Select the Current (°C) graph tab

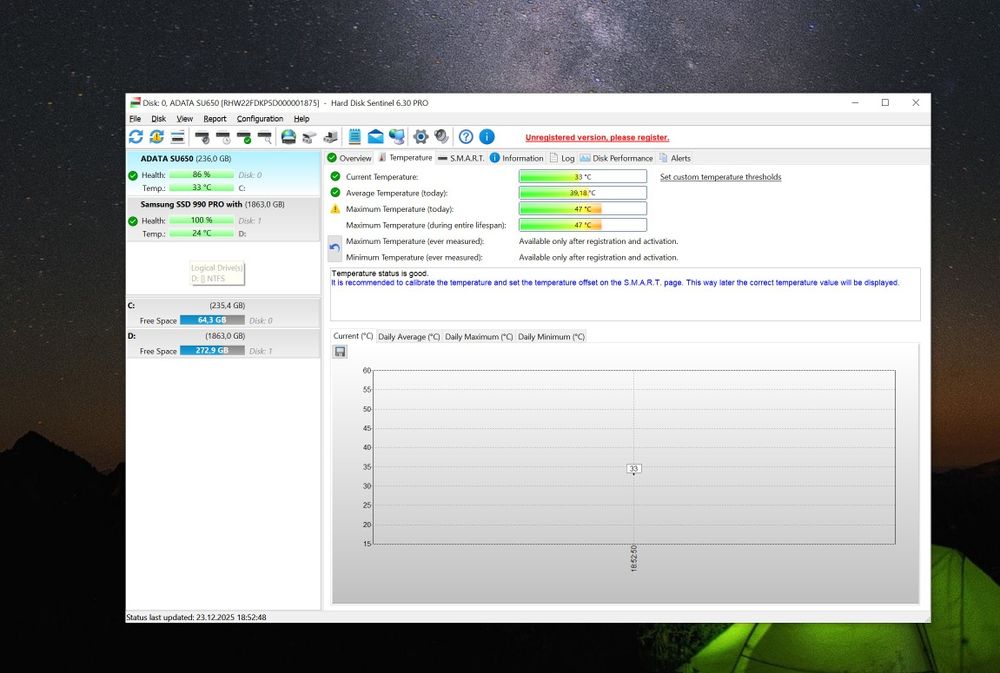(x=353, y=336)
